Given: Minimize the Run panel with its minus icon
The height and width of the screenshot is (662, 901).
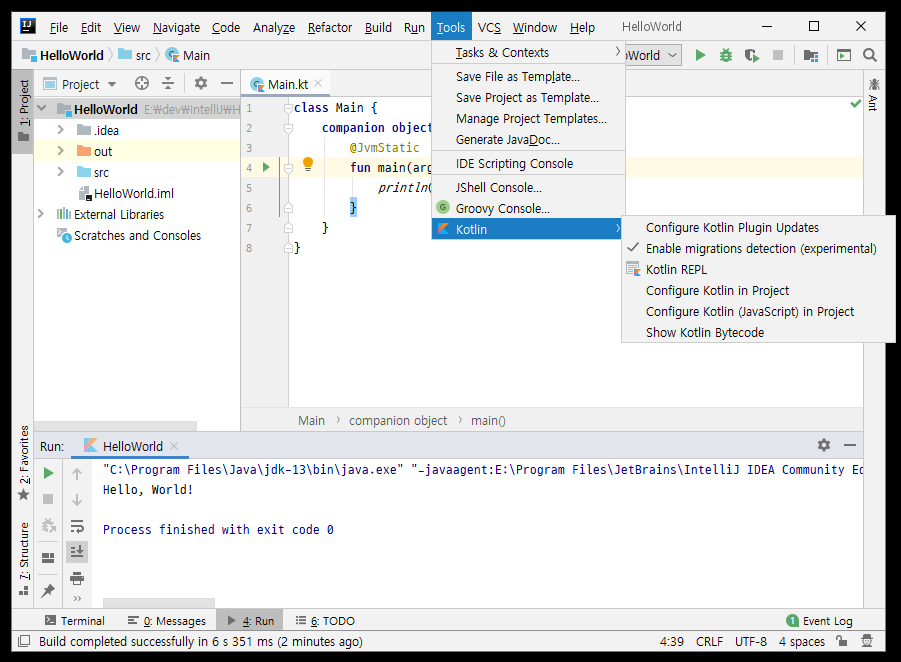Looking at the screenshot, I should click(850, 445).
